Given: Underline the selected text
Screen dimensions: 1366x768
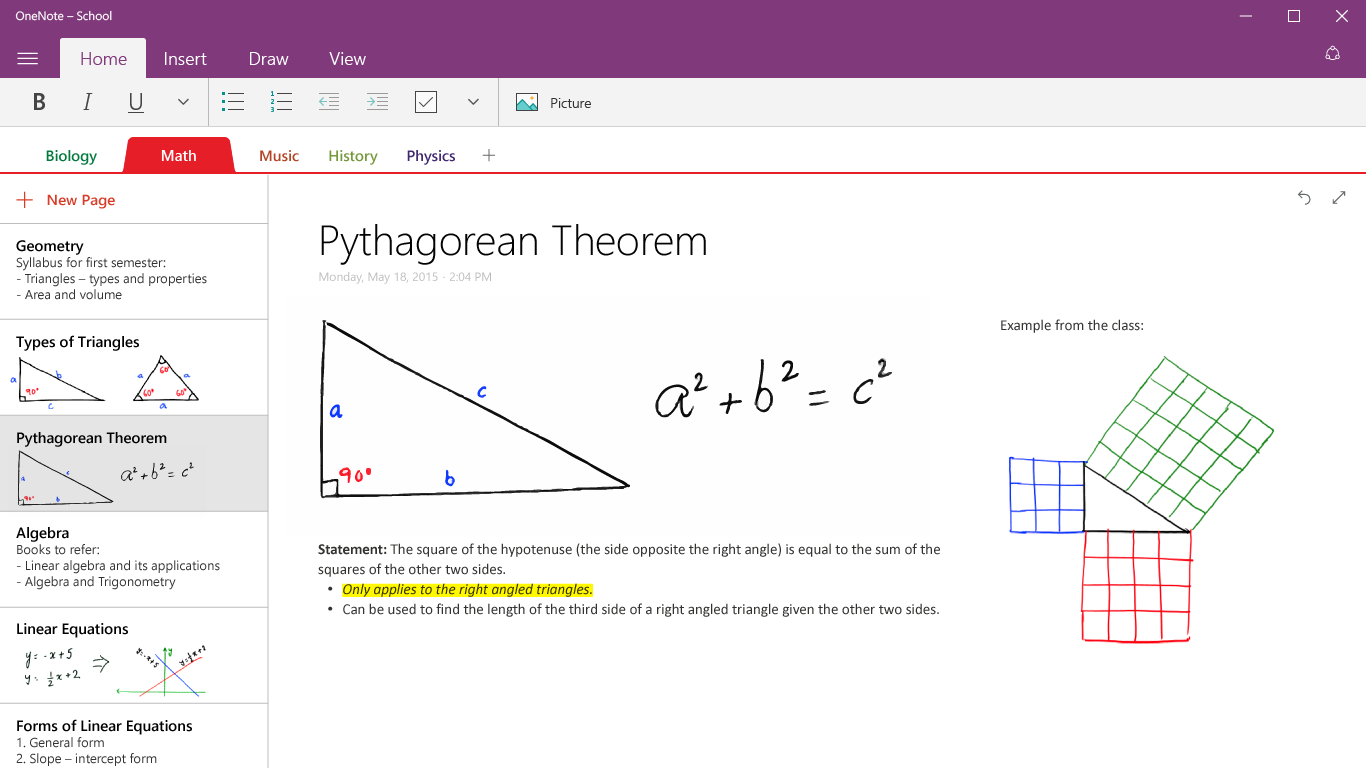Looking at the screenshot, I should pos(135,101).
